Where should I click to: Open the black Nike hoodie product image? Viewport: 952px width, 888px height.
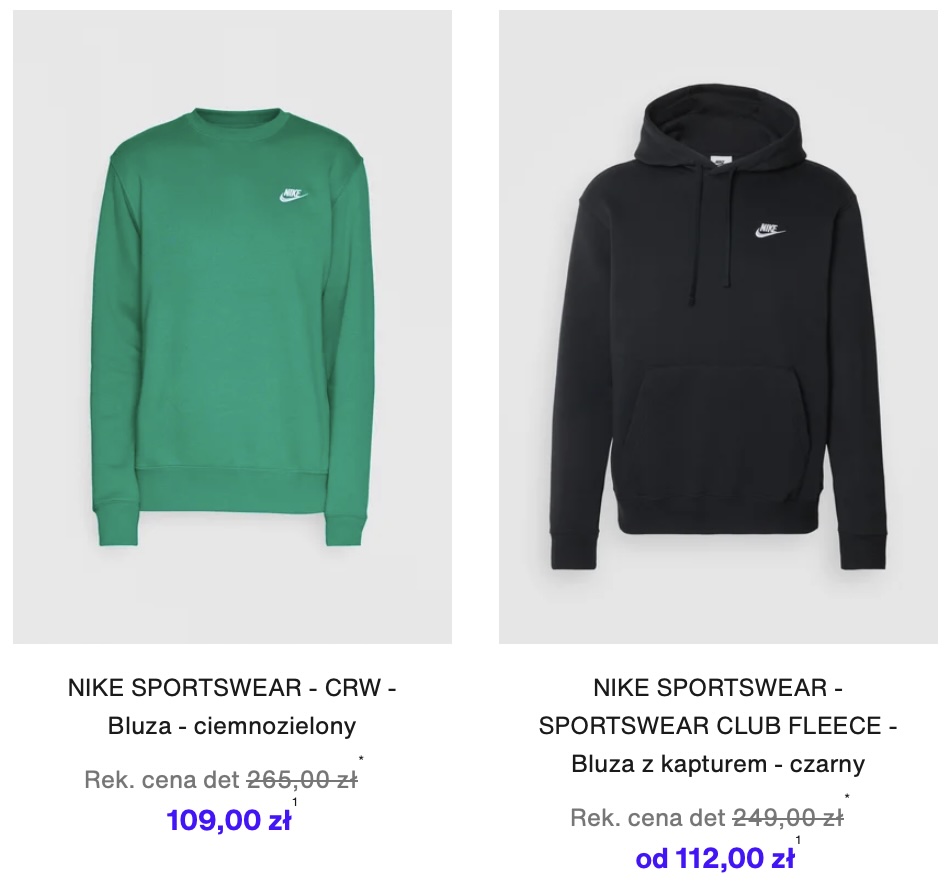coord(718,327)
